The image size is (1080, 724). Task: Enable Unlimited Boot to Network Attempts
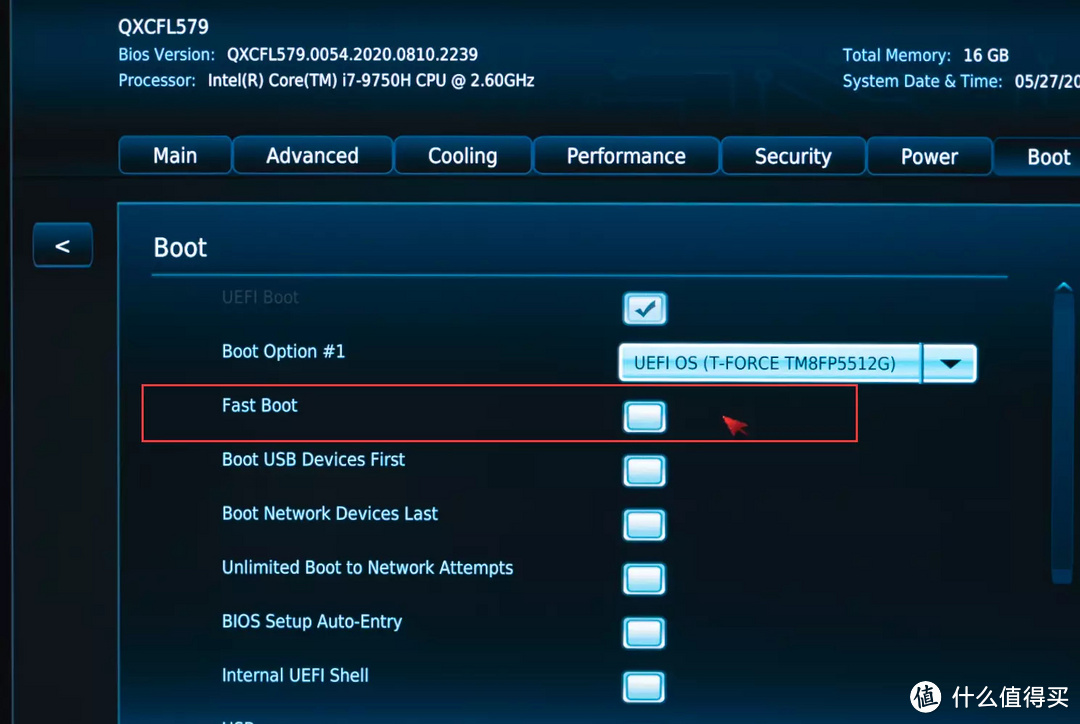(x=644, y=579)
